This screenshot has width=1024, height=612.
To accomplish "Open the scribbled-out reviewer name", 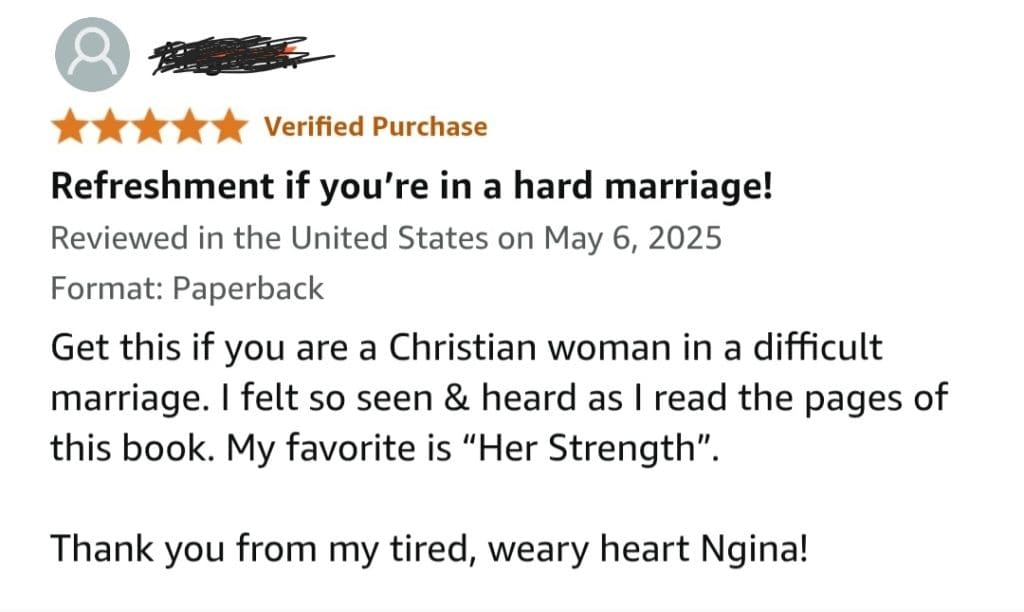I will click(x=240, y=58).
